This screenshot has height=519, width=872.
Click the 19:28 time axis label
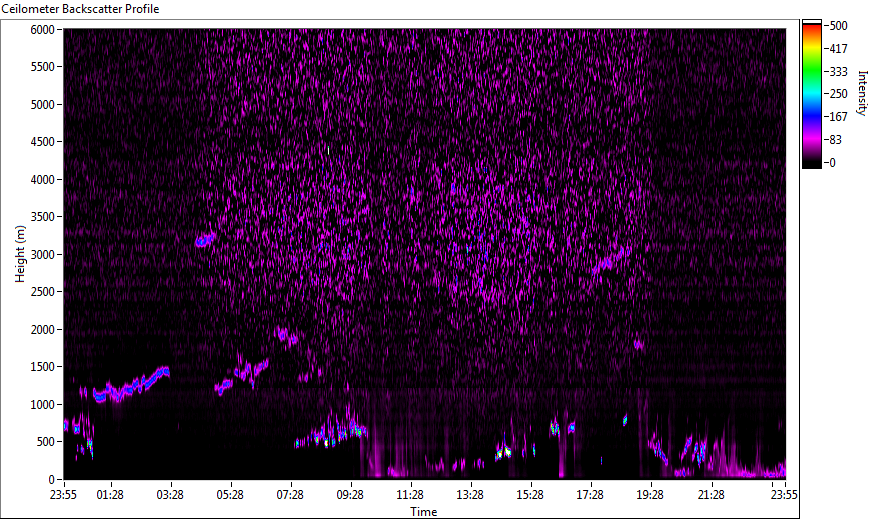click(650, 495)
